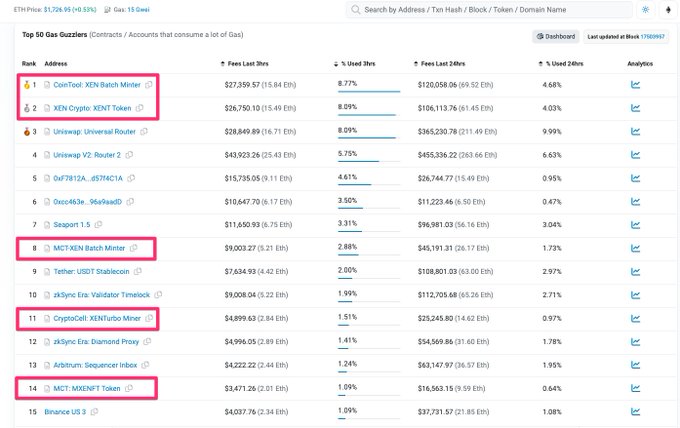Screen dimensions: 680x428
Task: Open analytics chart for Uniswap: Universal Router
Action: pyautogui.click(x=635, y=131)
